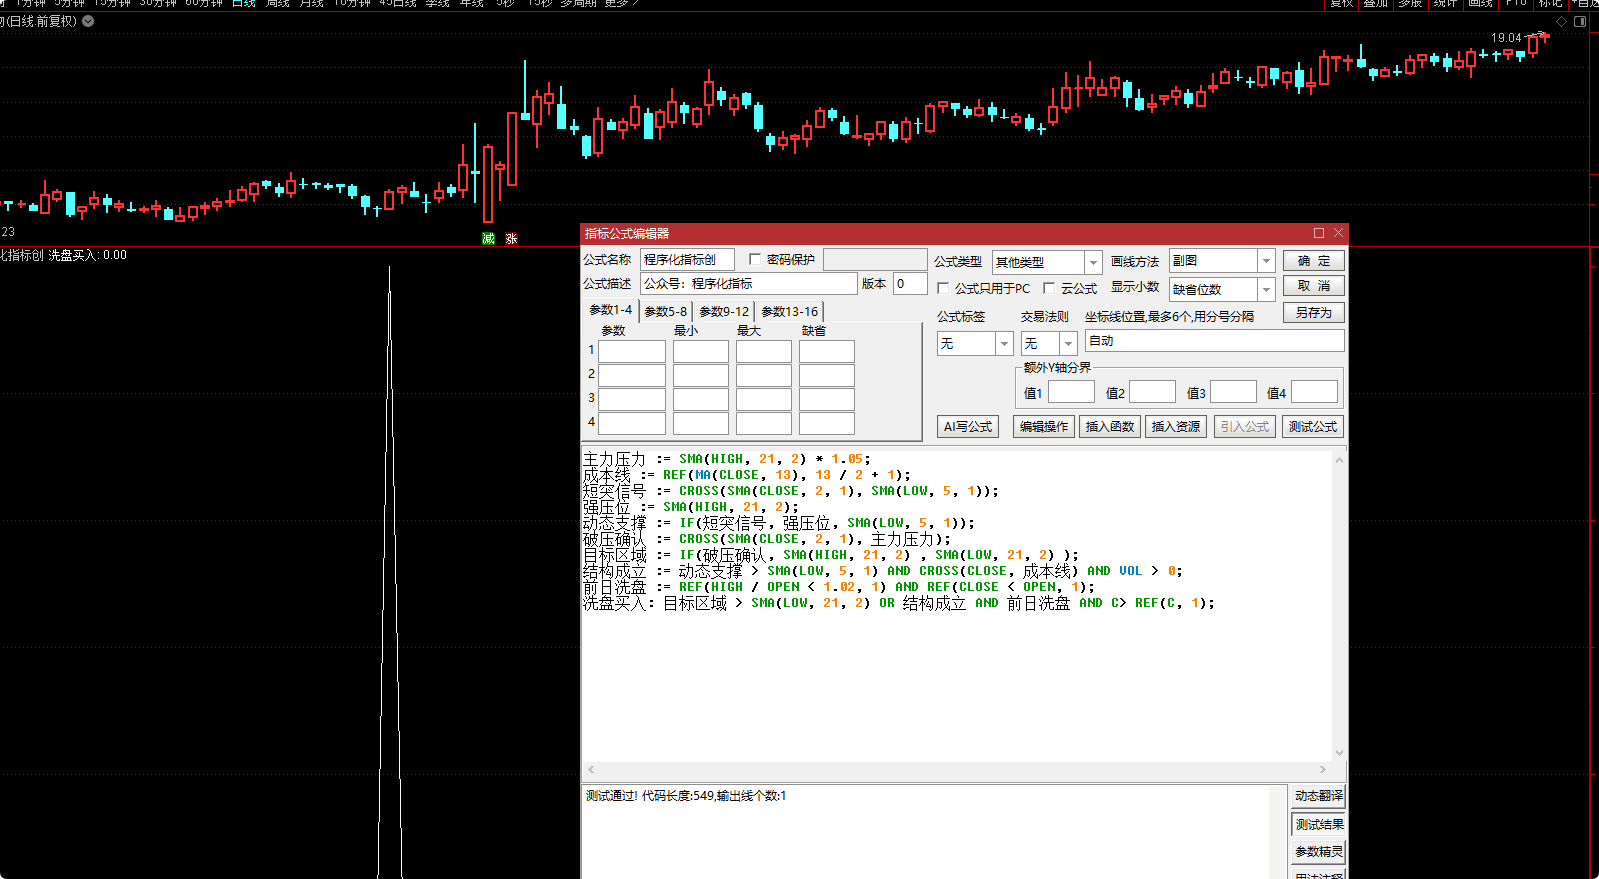Toggle the side panel layout icon

[1580, 21]
